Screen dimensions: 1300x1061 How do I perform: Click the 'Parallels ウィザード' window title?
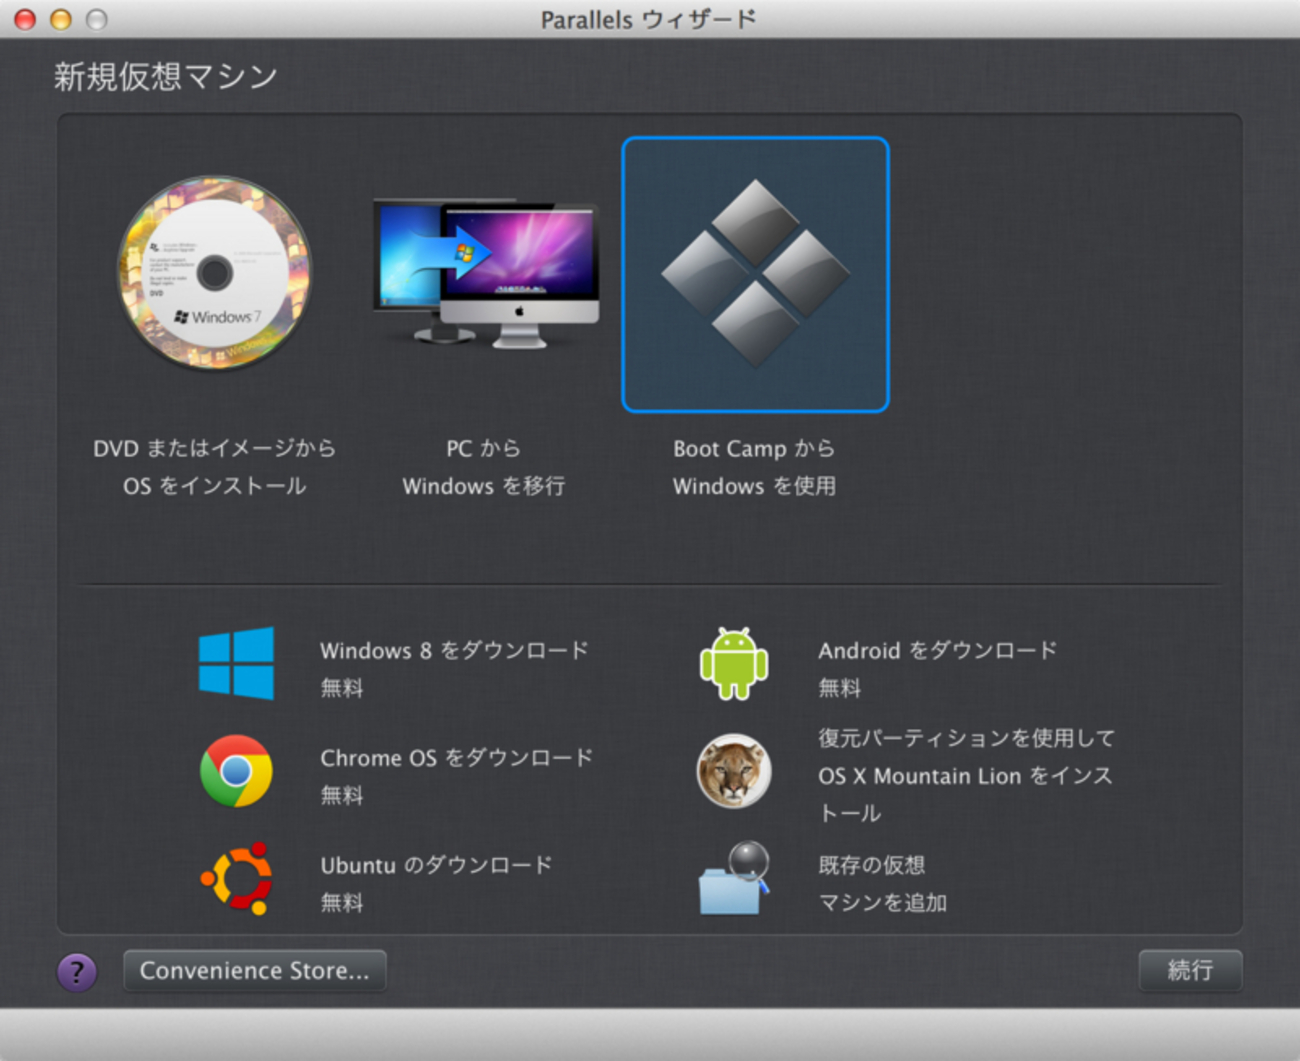(x=649, y=19)
